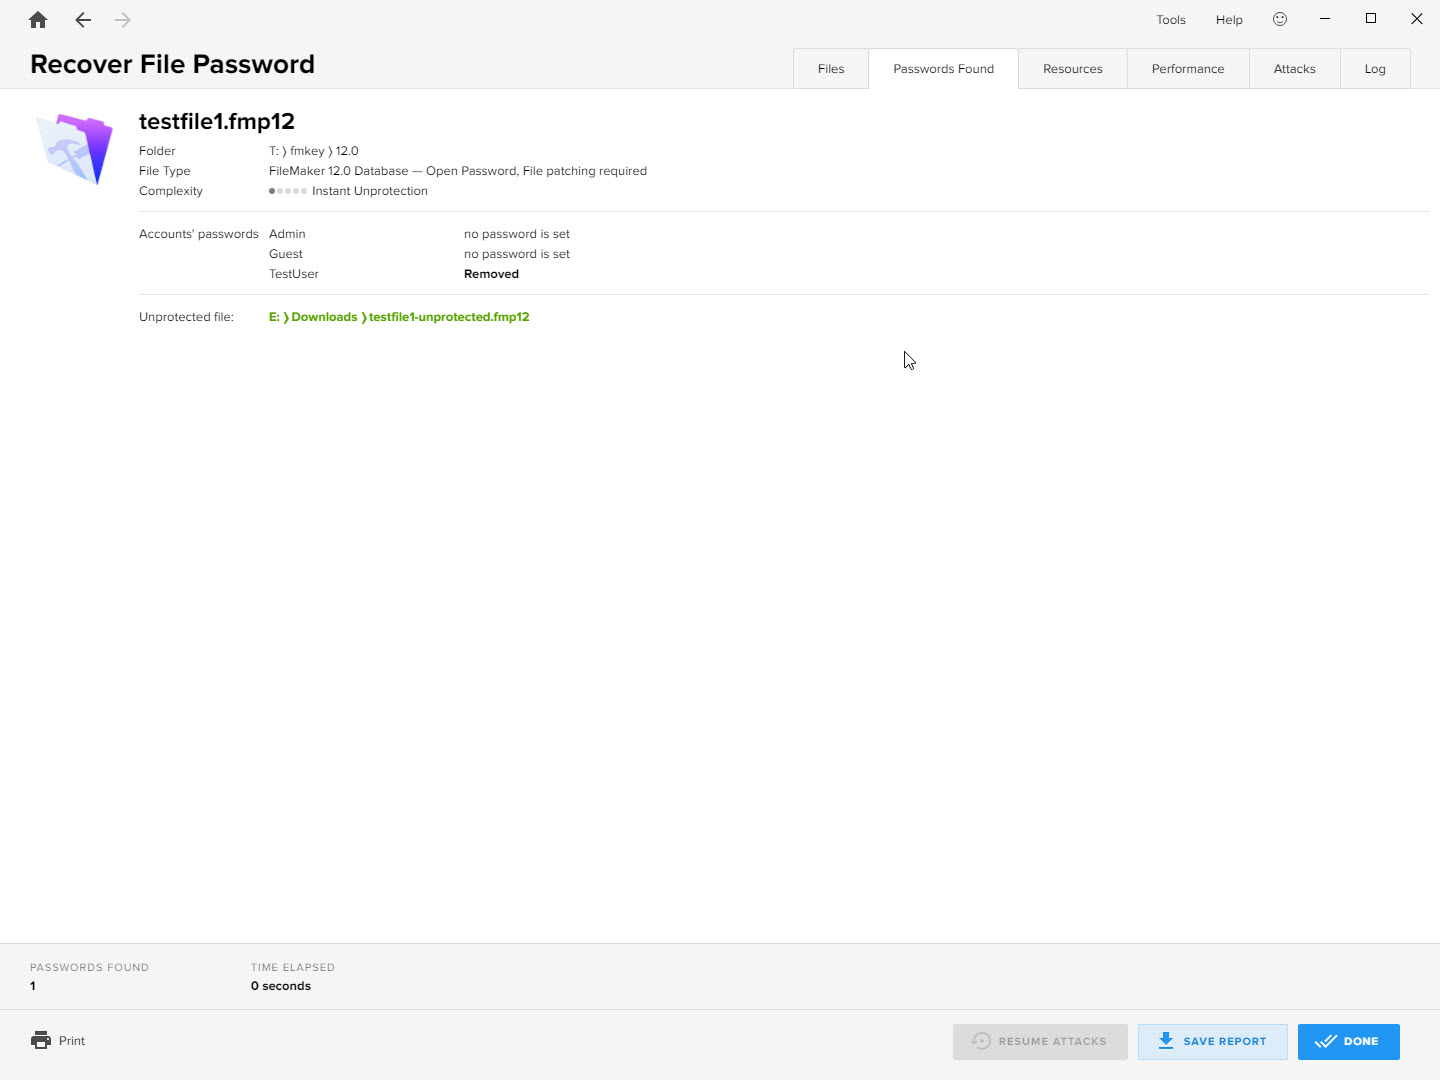Screen dimensions: 1440x1080
Task: Maximize the window
Action: [1371, 19]
